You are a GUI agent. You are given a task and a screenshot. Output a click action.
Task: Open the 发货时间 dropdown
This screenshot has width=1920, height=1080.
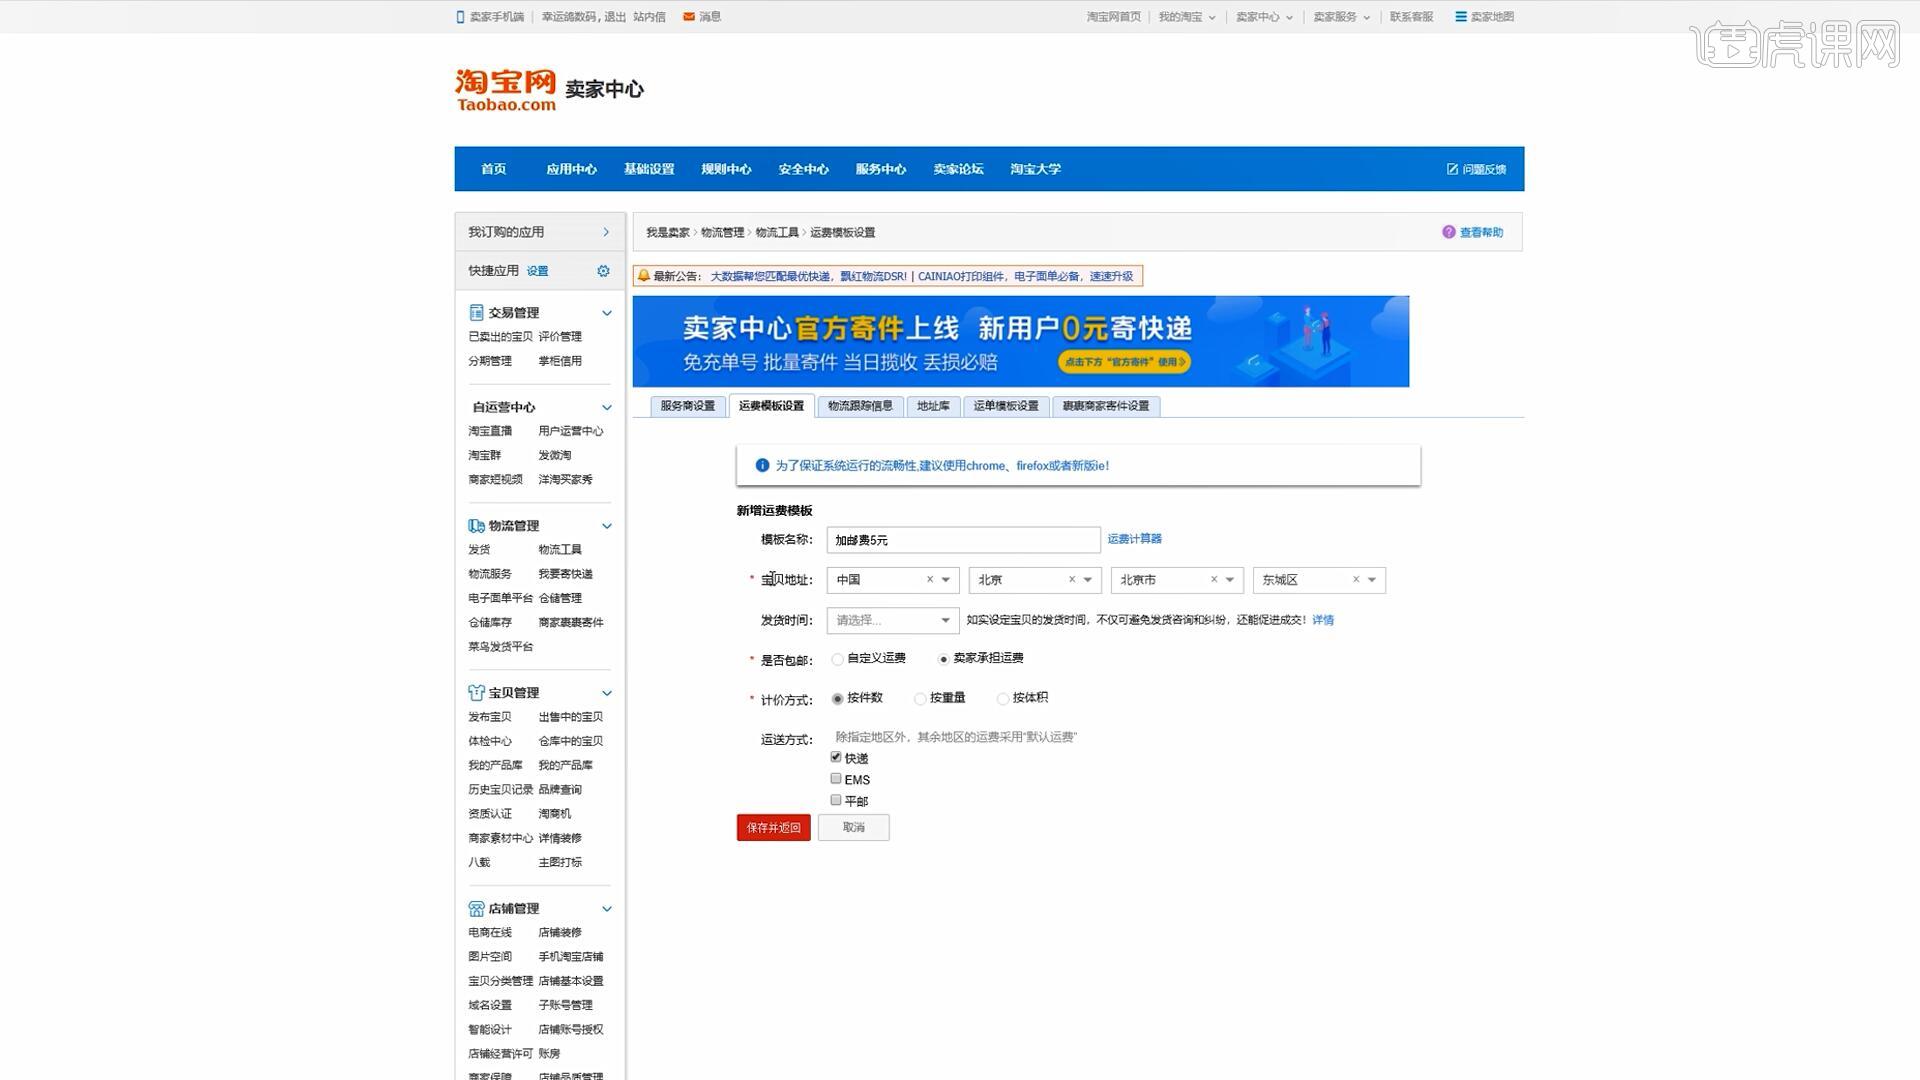click(x=893, y=621)
